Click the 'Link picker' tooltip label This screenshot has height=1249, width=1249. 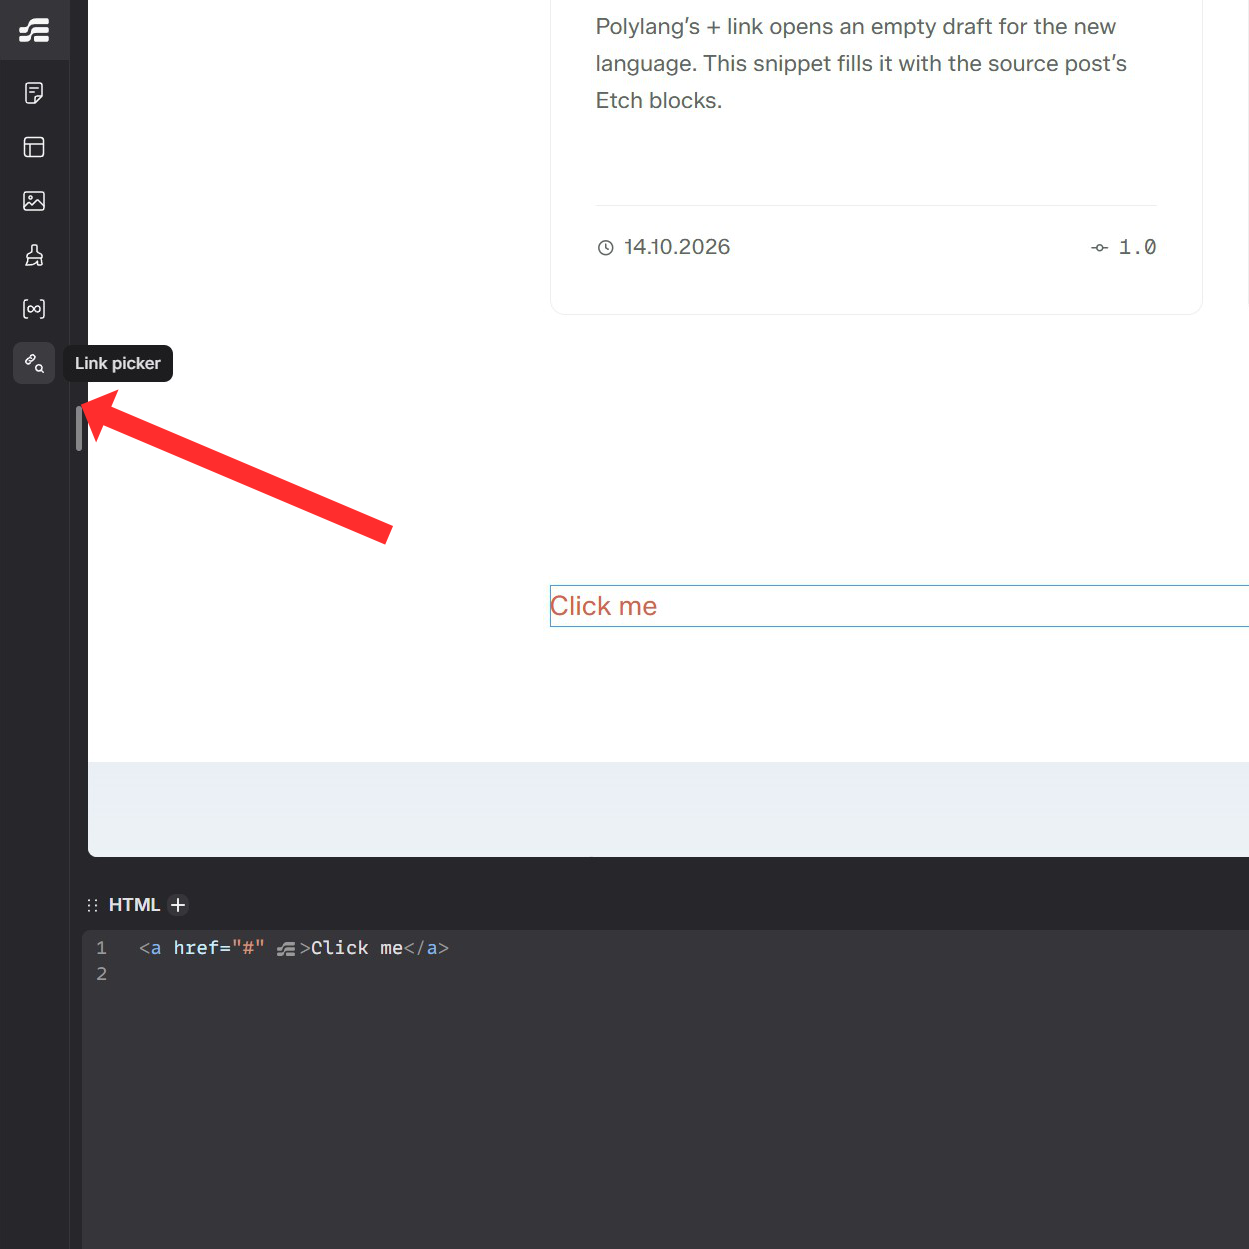(x=118, y=363)
